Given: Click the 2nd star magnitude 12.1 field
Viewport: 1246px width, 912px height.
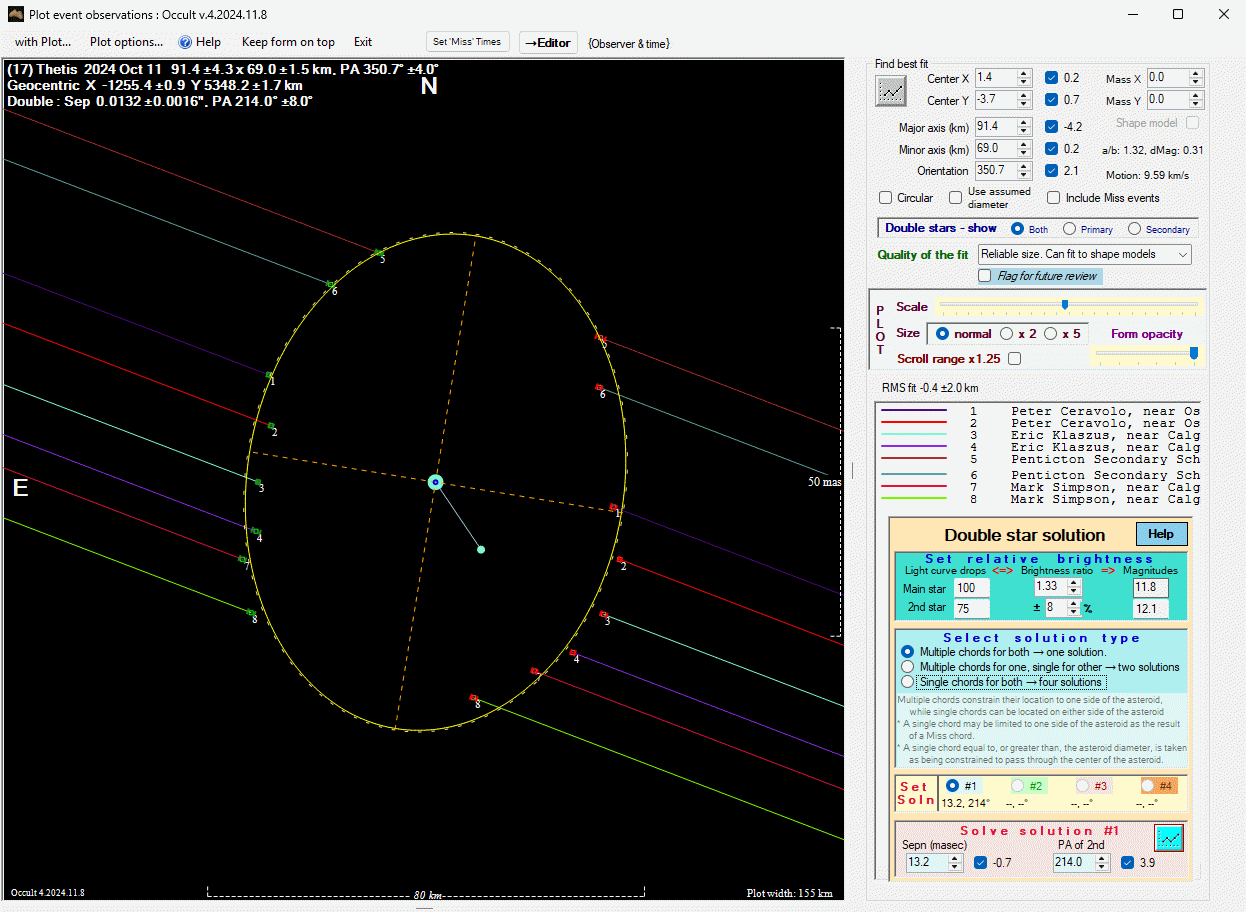Looking at the screenshot, I should pos(1152,608).
